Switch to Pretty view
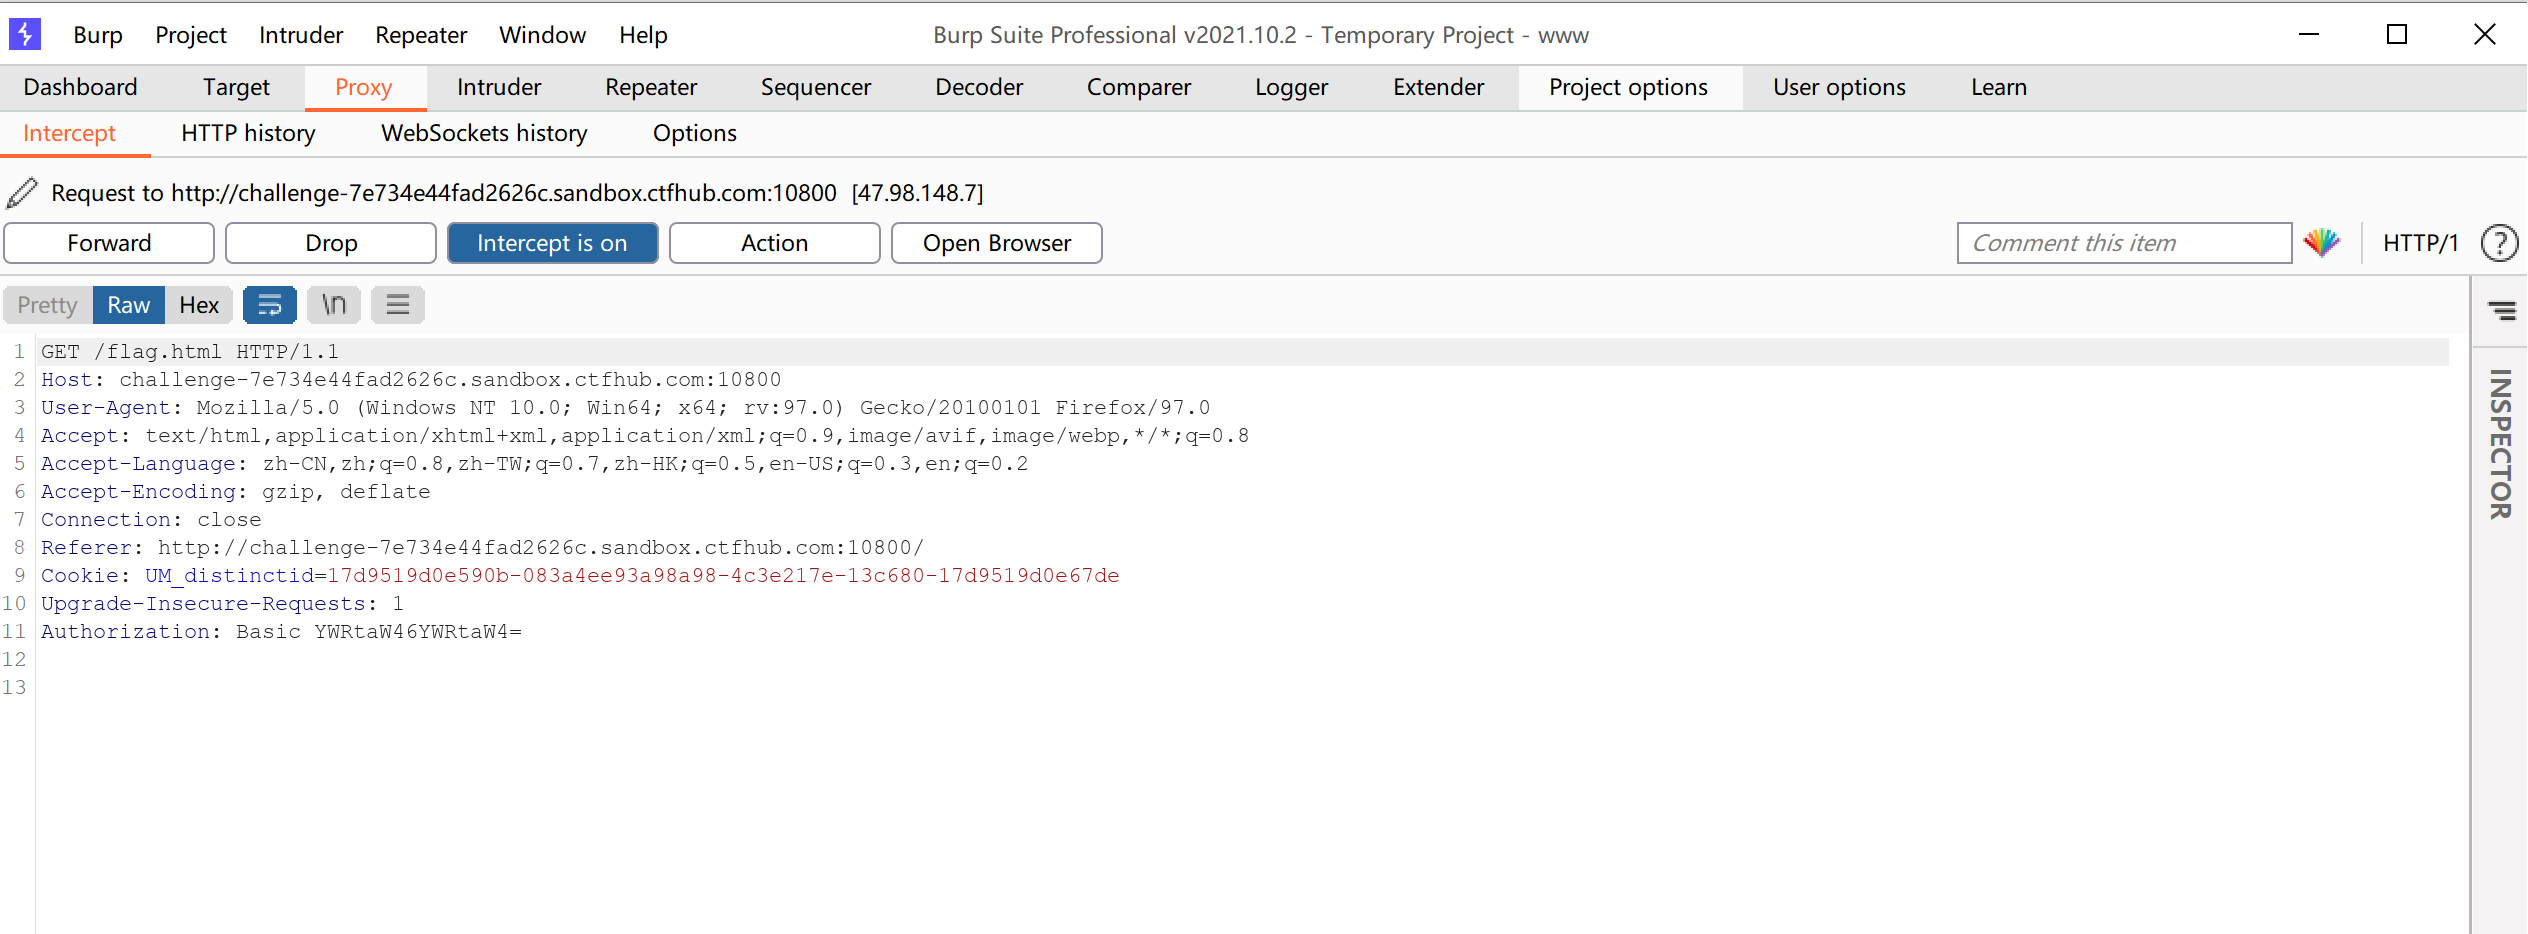This screenshot has height=934, width=2528. click(x=47, y=305)
